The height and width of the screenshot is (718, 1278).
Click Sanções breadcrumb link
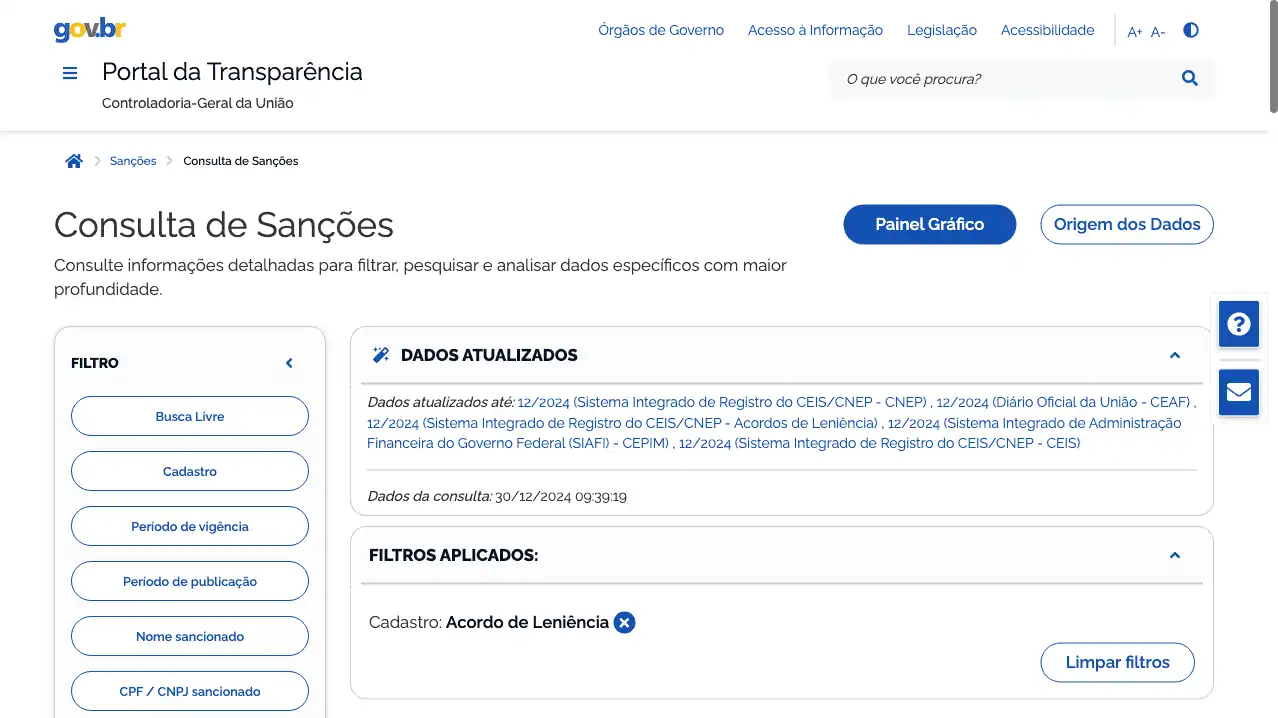point(133,161)
